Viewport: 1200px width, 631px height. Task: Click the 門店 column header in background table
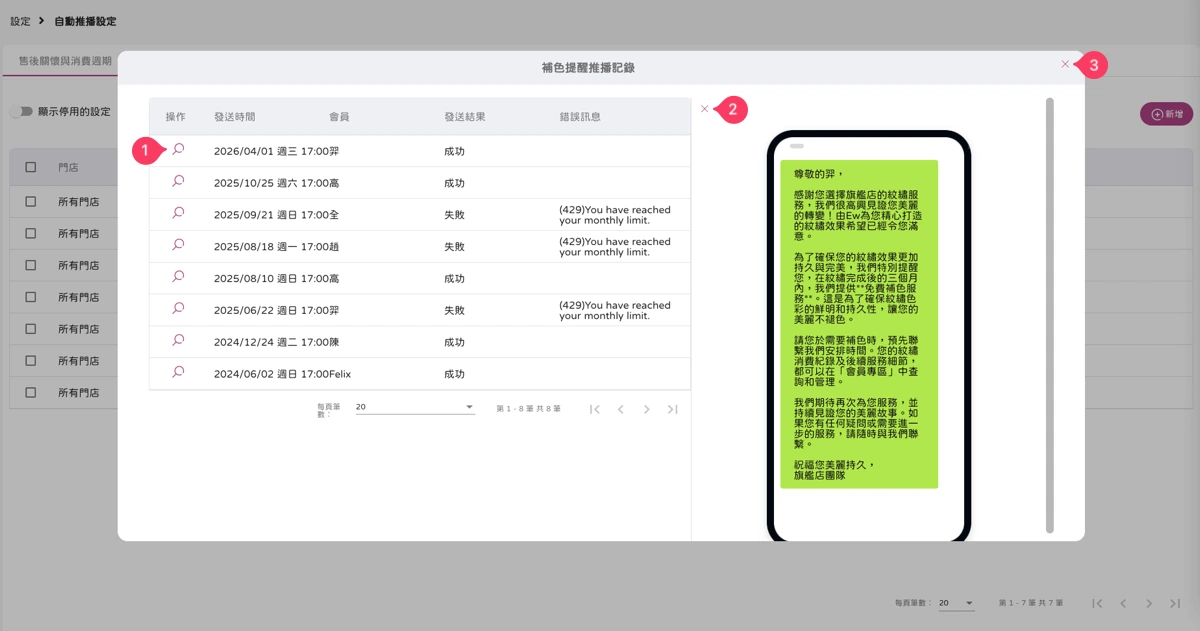[x=68, y=167]
